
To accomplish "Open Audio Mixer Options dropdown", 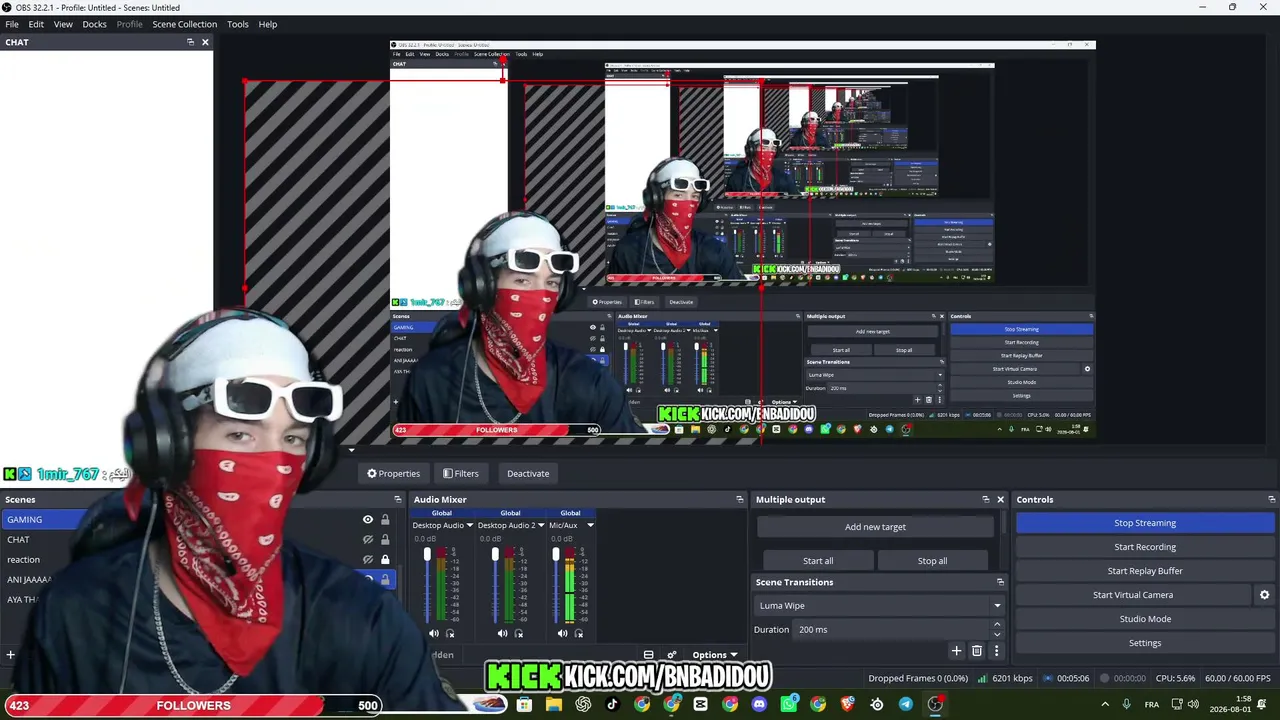I will pyautogui.click(x=715, y=655).
